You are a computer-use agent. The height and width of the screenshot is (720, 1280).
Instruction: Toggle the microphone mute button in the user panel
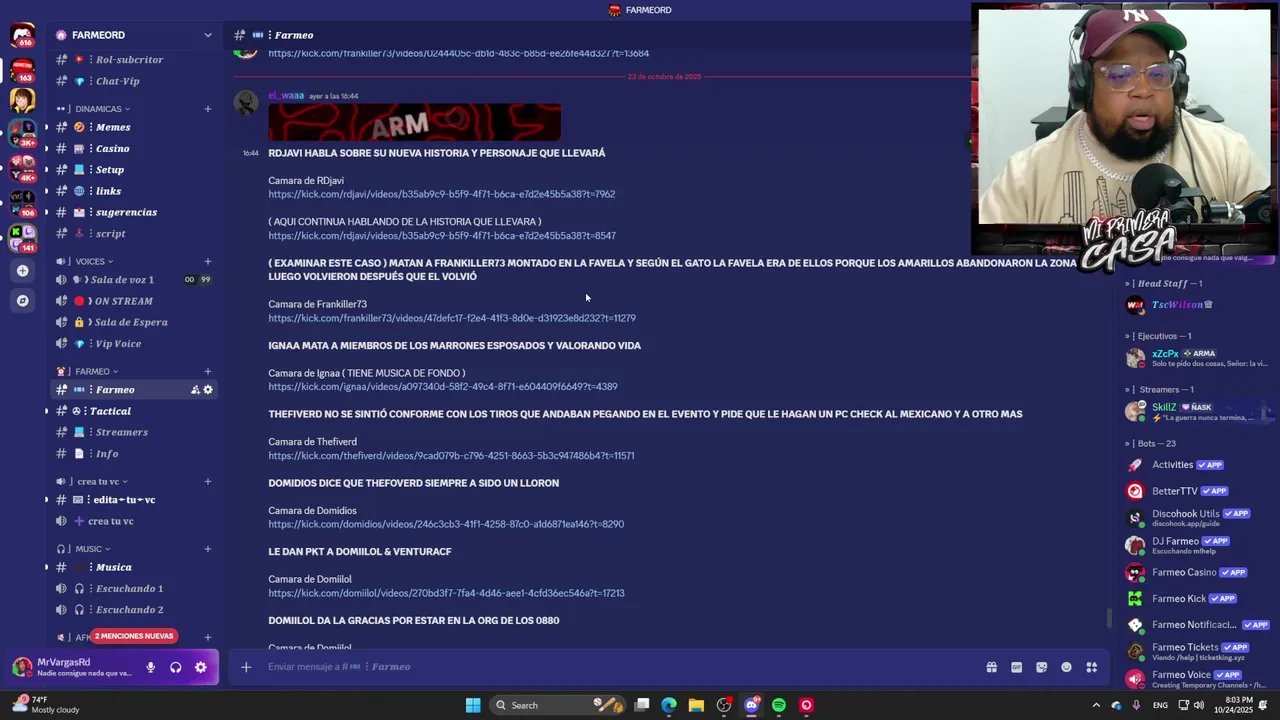click(151, 667)
